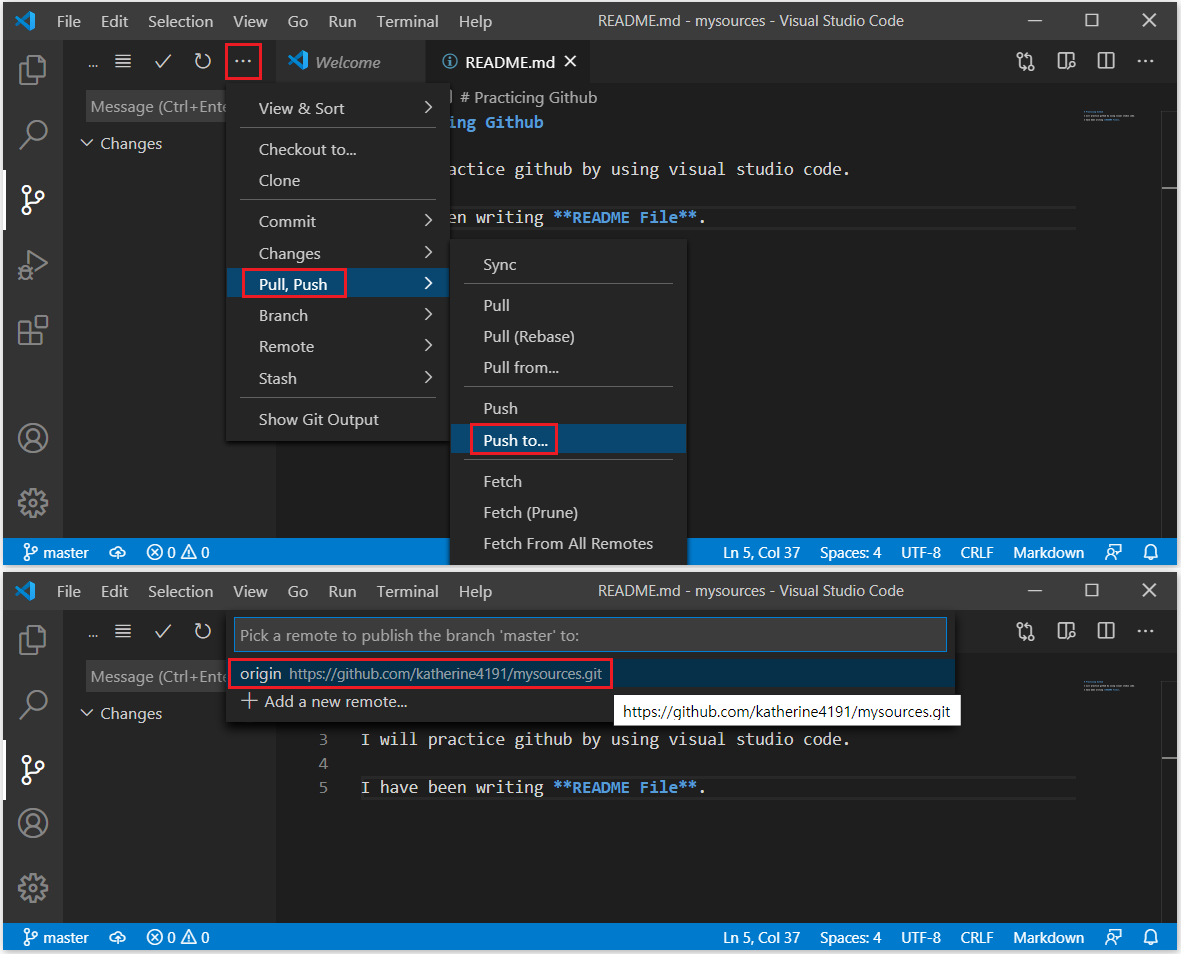Click Ln 5, Col 37 in top window

point(761,553)
